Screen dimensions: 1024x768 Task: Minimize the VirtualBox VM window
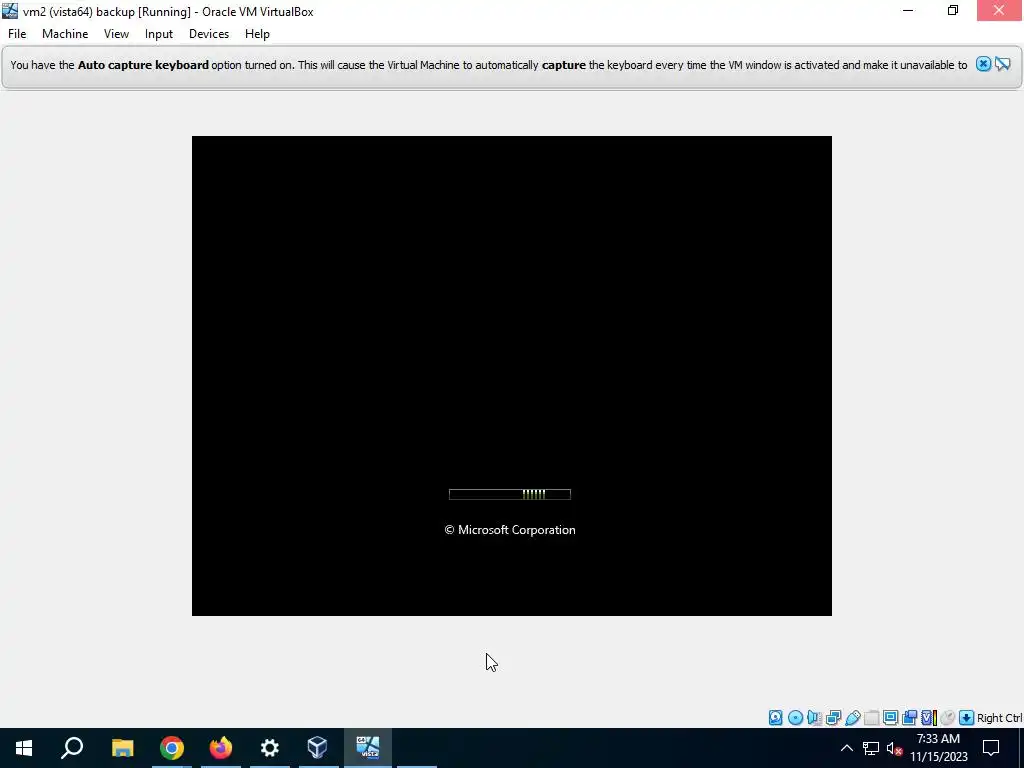(908, 11)
